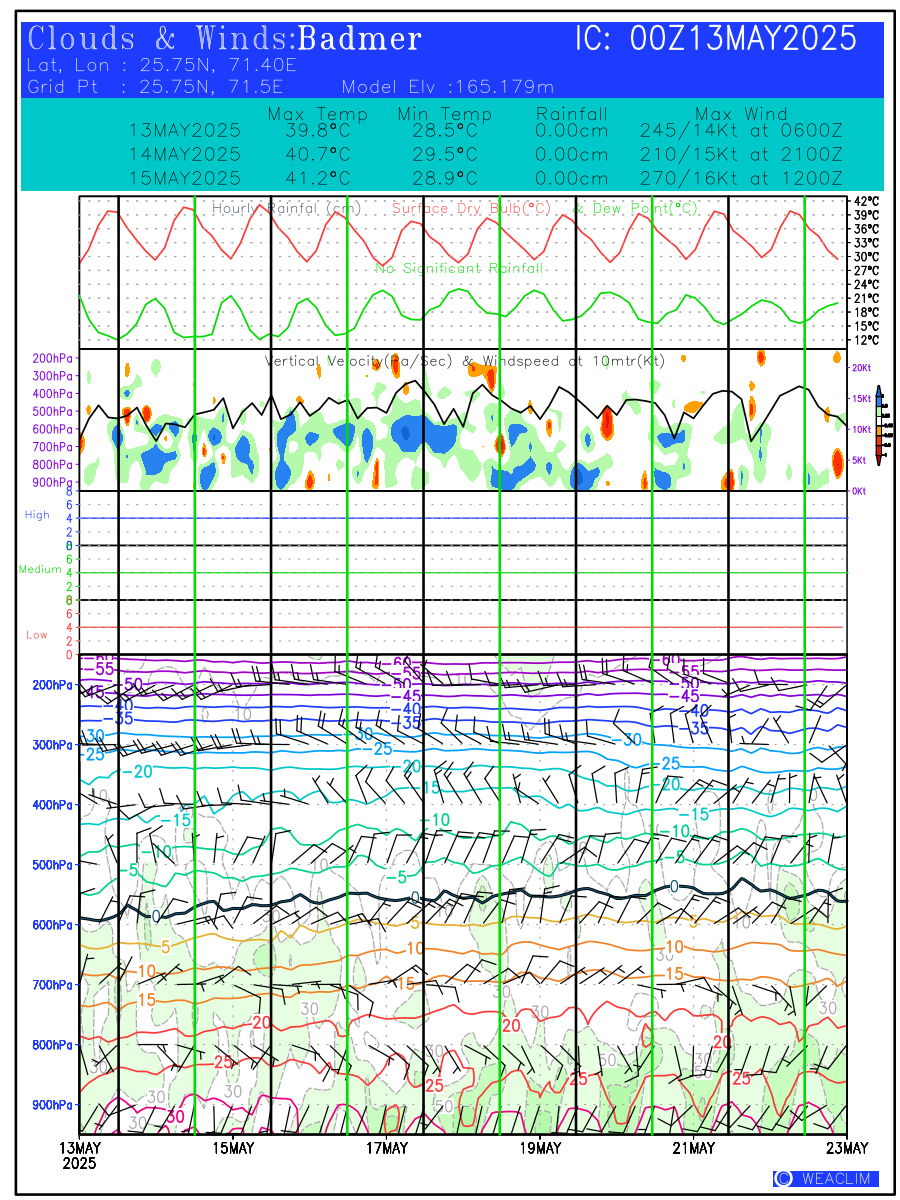This screenshot has width=900, height=1200.
Task: Select the '245/14Kt at 0600Z' wind value
Action: pos(741,131)
